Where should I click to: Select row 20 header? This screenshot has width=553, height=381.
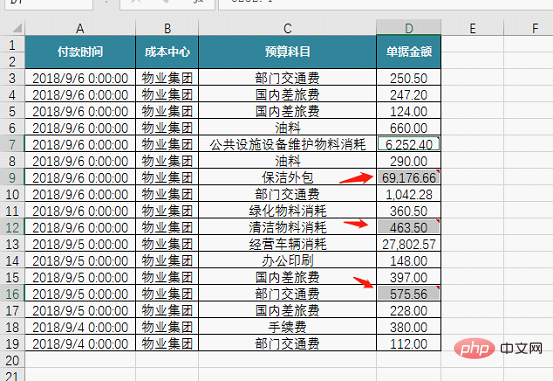coord(12,360)
